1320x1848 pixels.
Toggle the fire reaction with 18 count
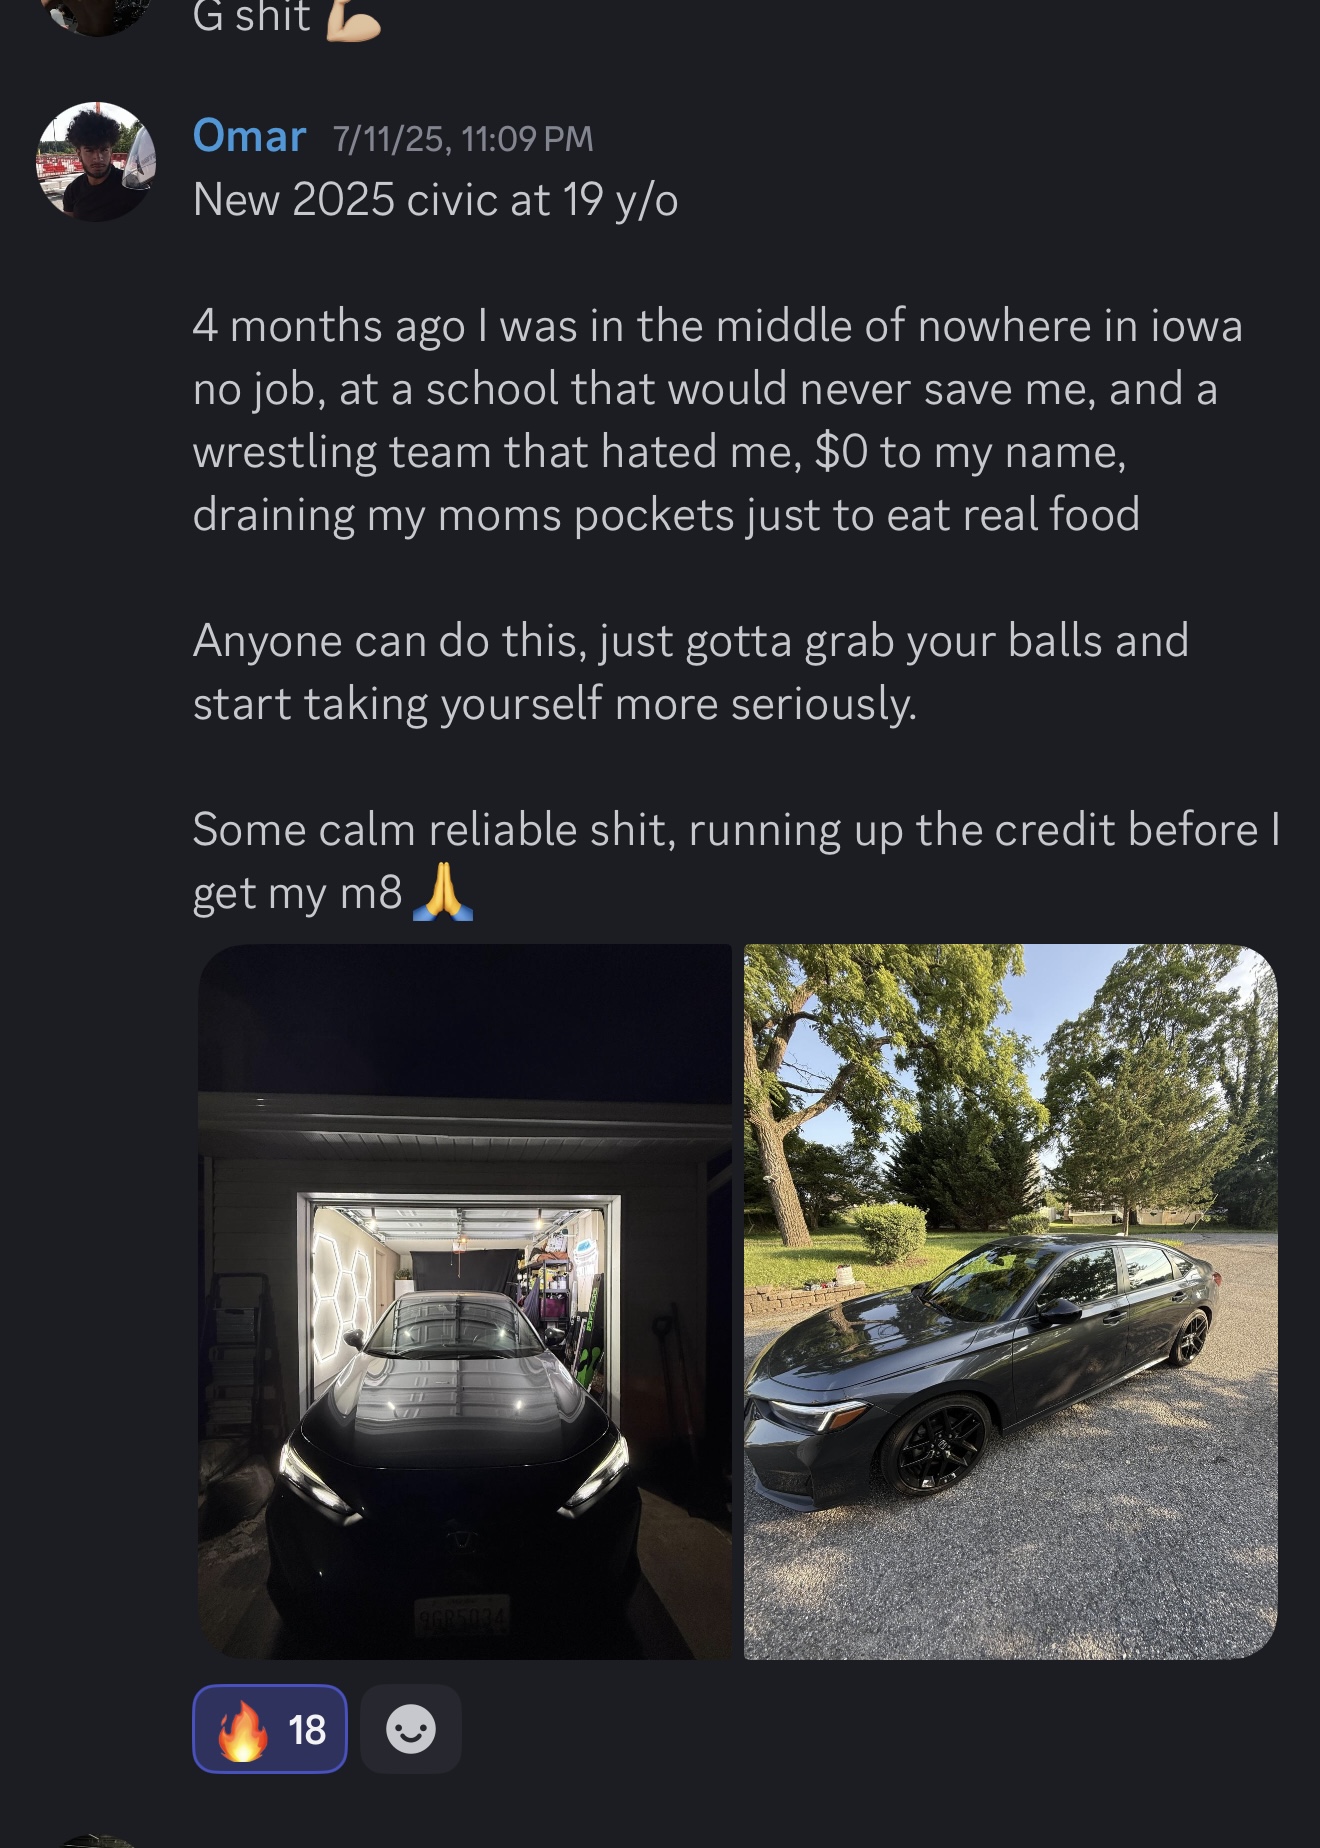pos(270,1729)
